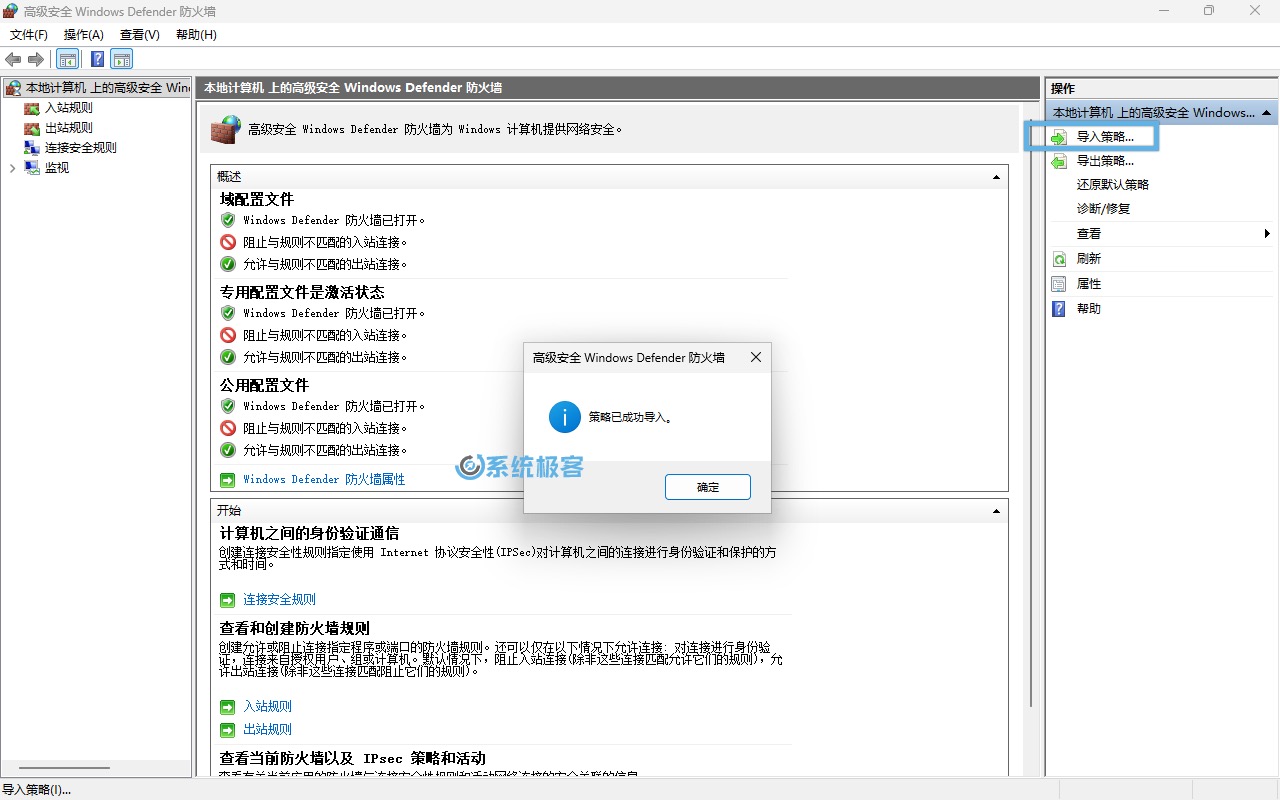This screenshot has height=800, width=1280.
Task: Collapse the action pane header chevron
Action: click(1265, 112)
